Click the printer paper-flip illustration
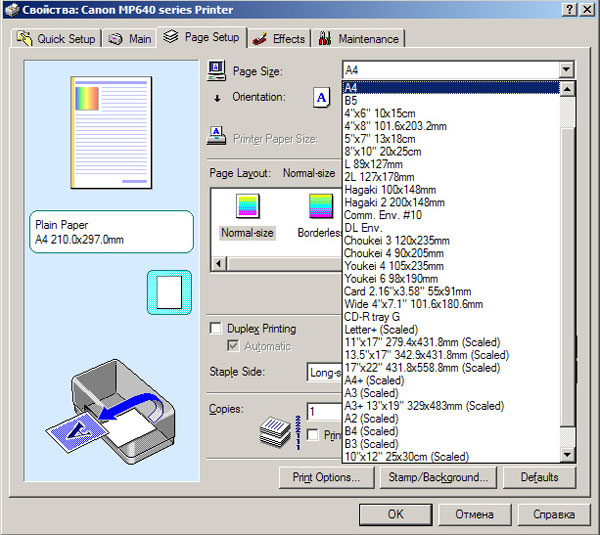The image size is (600, 535). [x=110, y=412]
